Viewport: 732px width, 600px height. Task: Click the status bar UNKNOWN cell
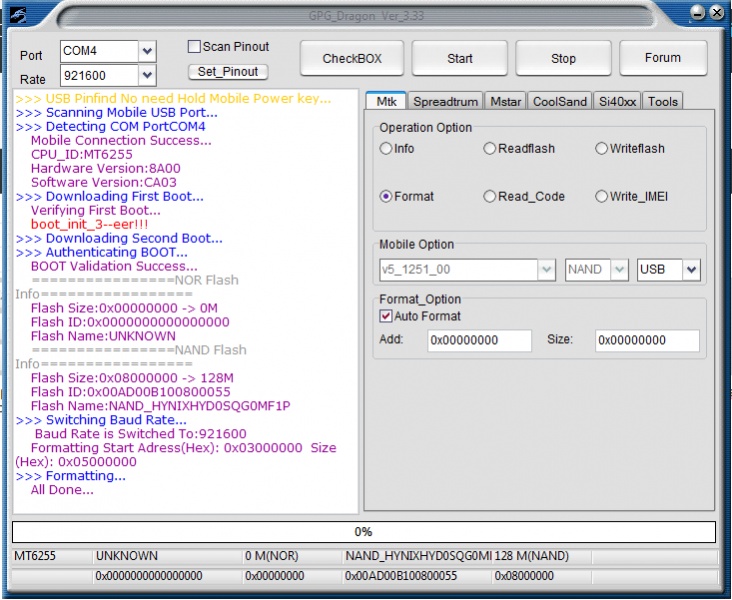[168, 556]
